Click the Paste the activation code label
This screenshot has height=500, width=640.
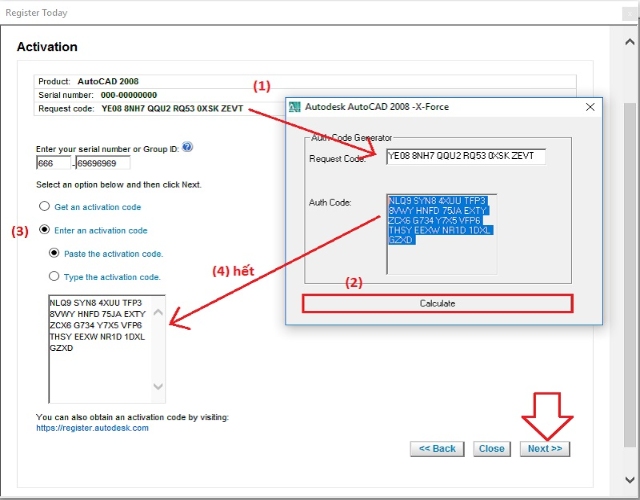click(113, 254)
